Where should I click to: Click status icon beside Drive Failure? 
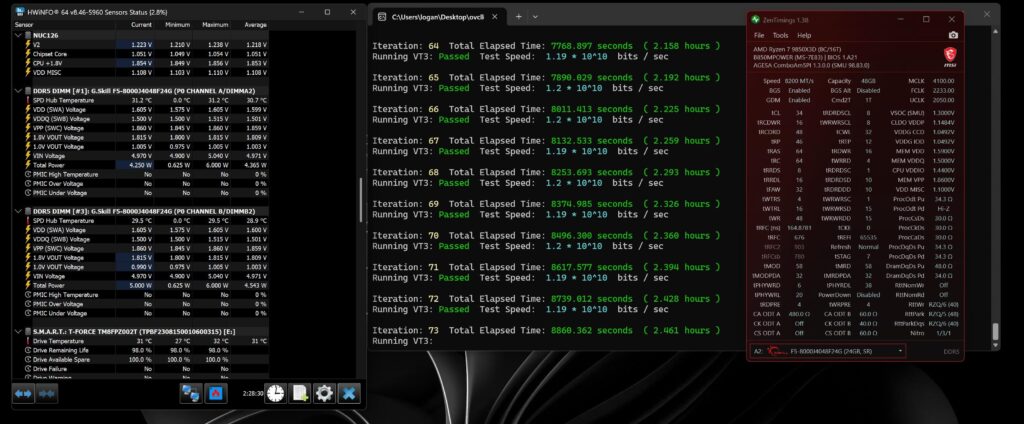coord(28,368)
